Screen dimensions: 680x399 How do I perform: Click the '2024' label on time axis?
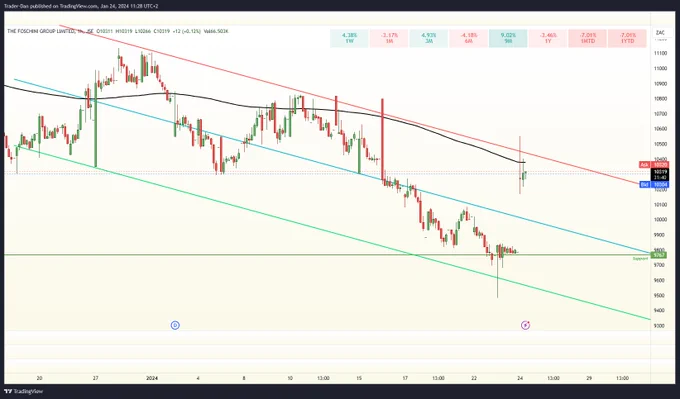pos(152,378)
